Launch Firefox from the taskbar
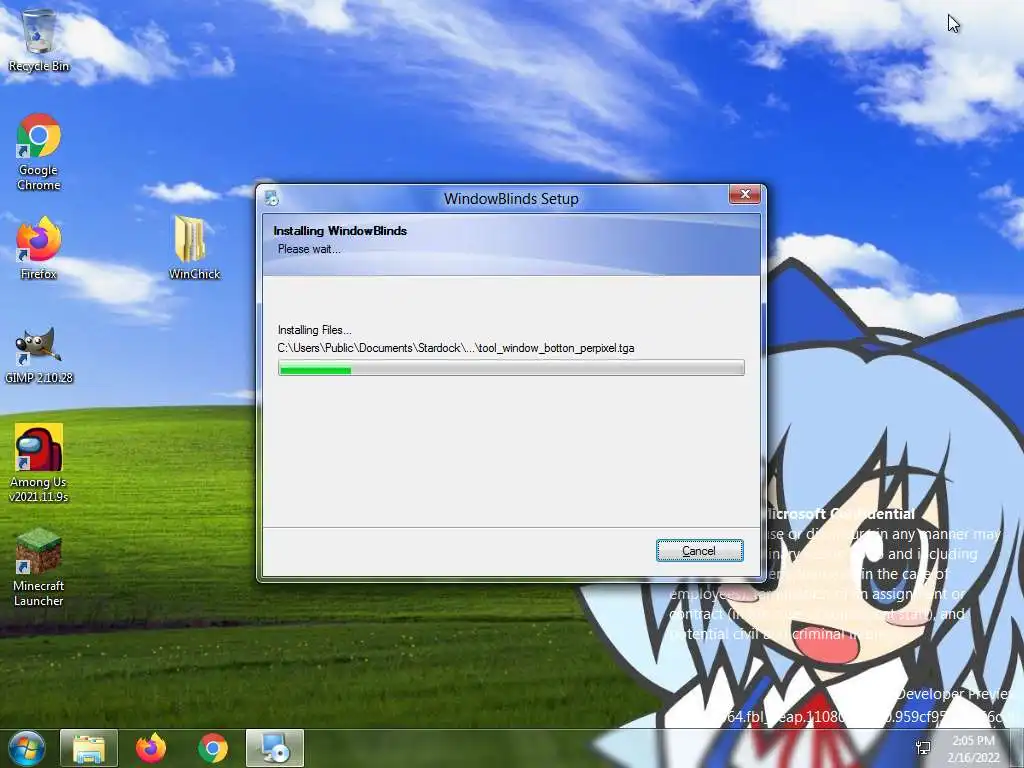Screen dimensions: 1024x768 point(151,748)
